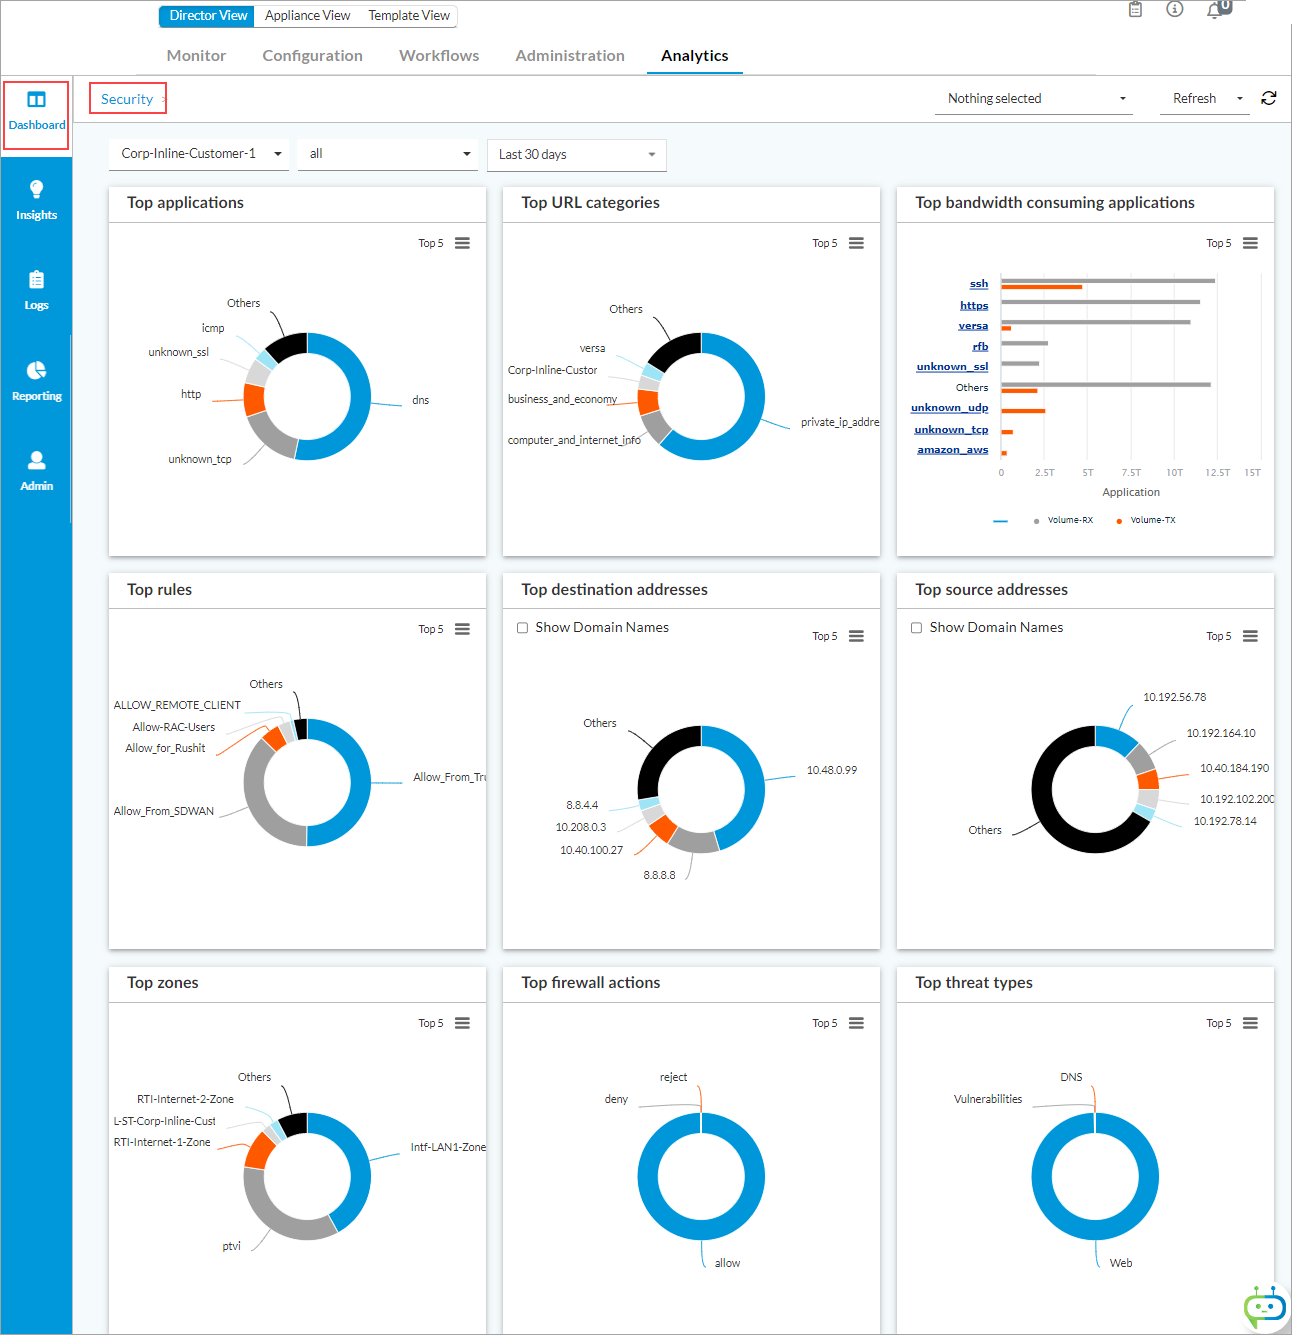Open the Last 30 days time range dropdown
This screenshot has width=1292, height=1335.
pyautogui.click(x=576, y=155)
